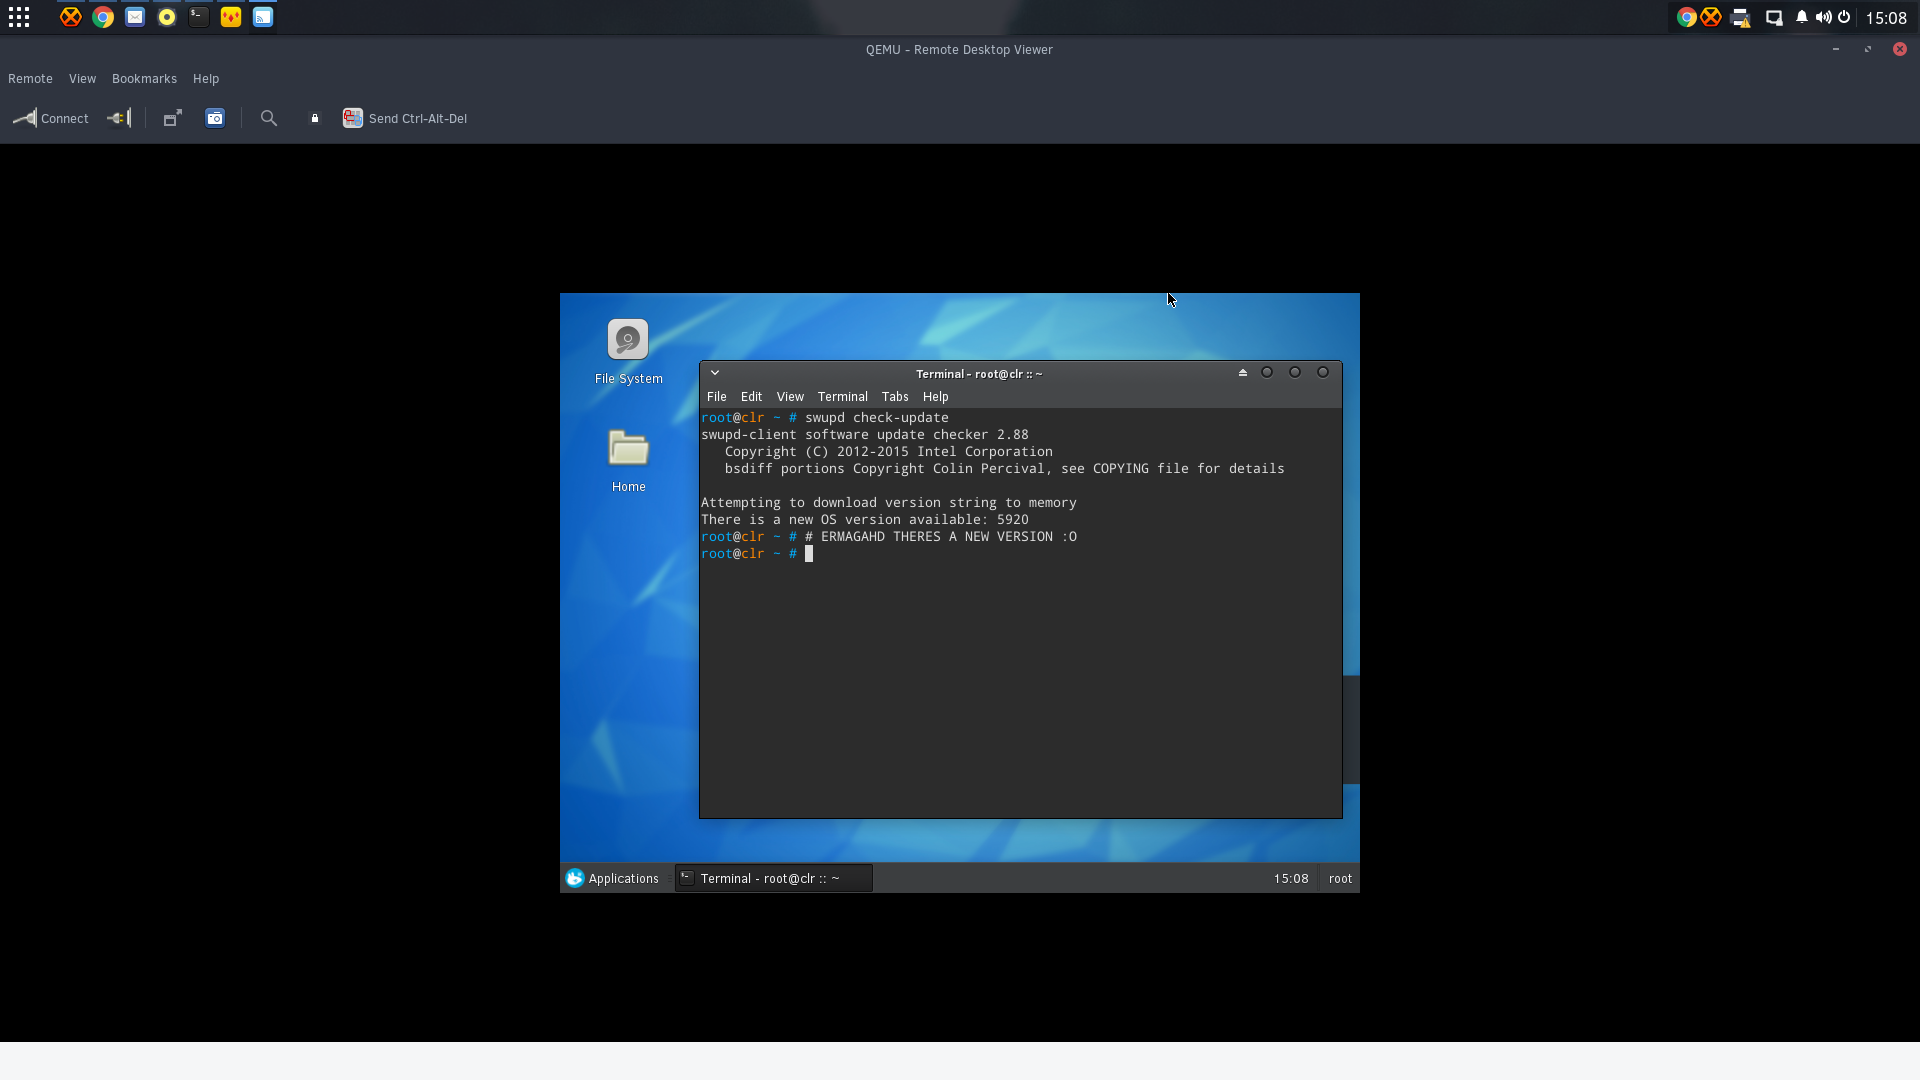
Task: Open the application grid launcher
Action: pos(19,17)
